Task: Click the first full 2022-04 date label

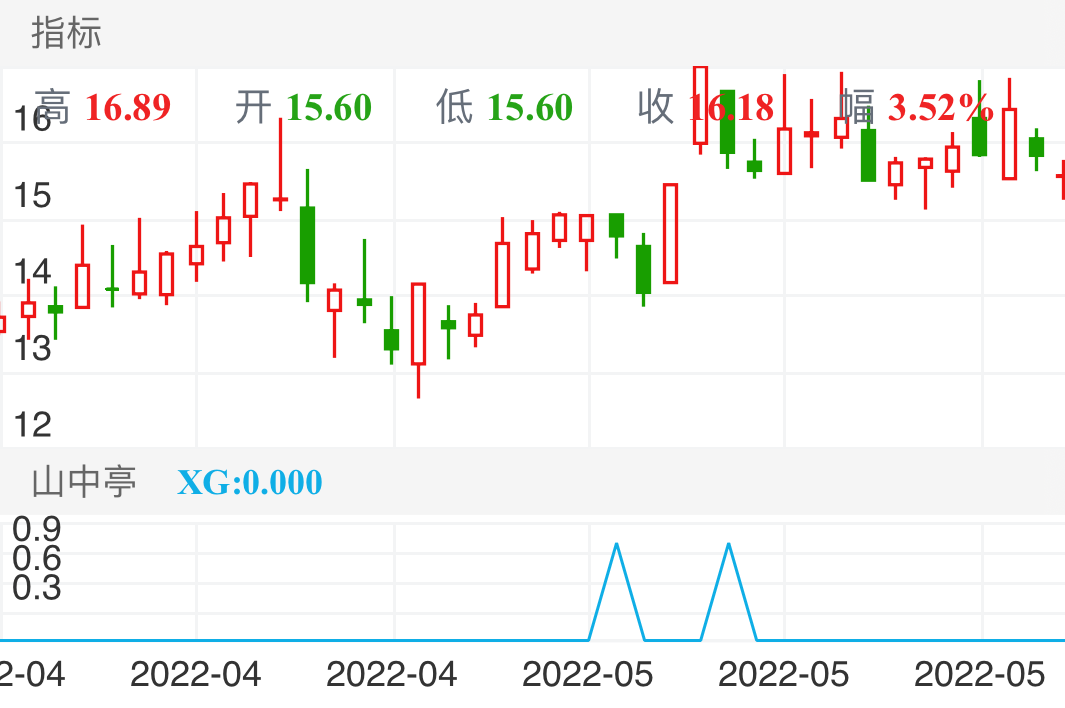Action: (x=196, y=674)
